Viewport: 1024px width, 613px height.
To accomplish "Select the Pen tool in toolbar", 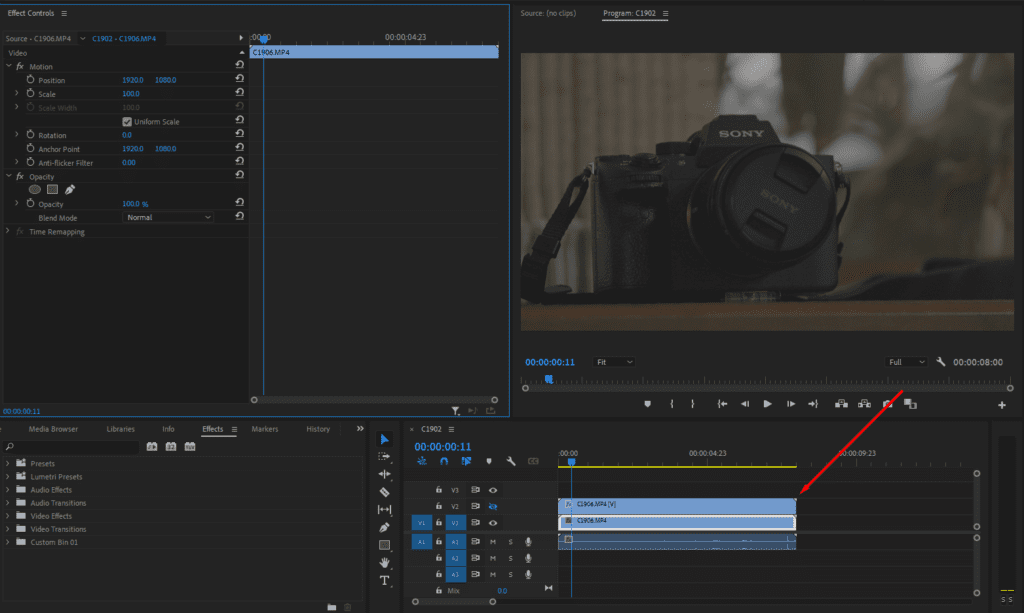I will pos(384,527).
